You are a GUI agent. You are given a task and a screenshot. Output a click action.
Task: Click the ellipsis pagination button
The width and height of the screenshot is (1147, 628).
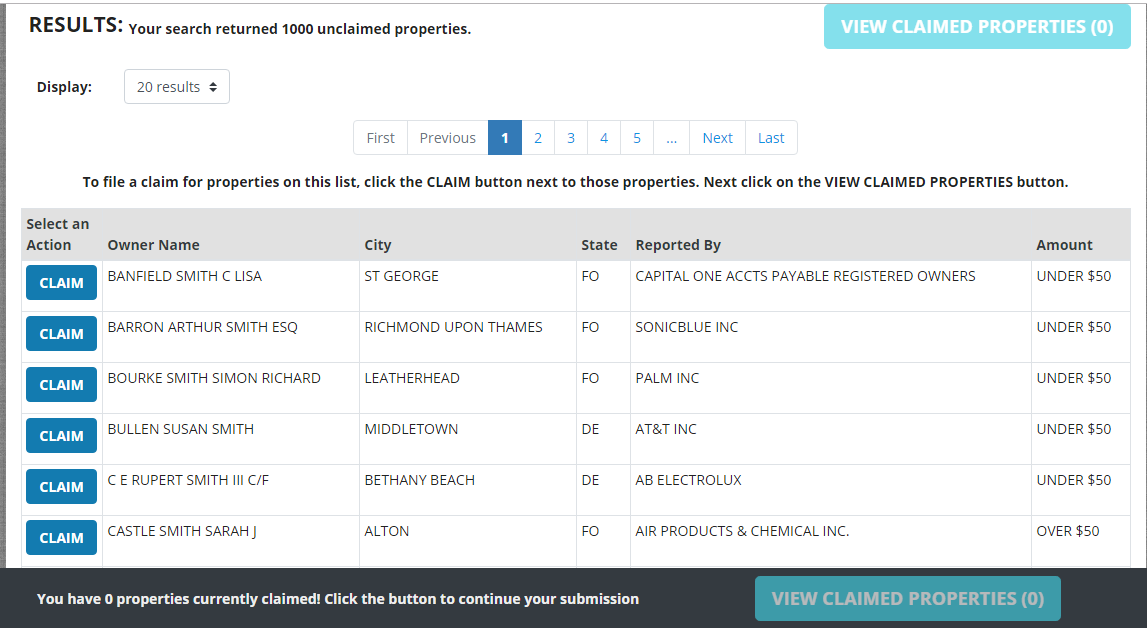click(671, 137)
